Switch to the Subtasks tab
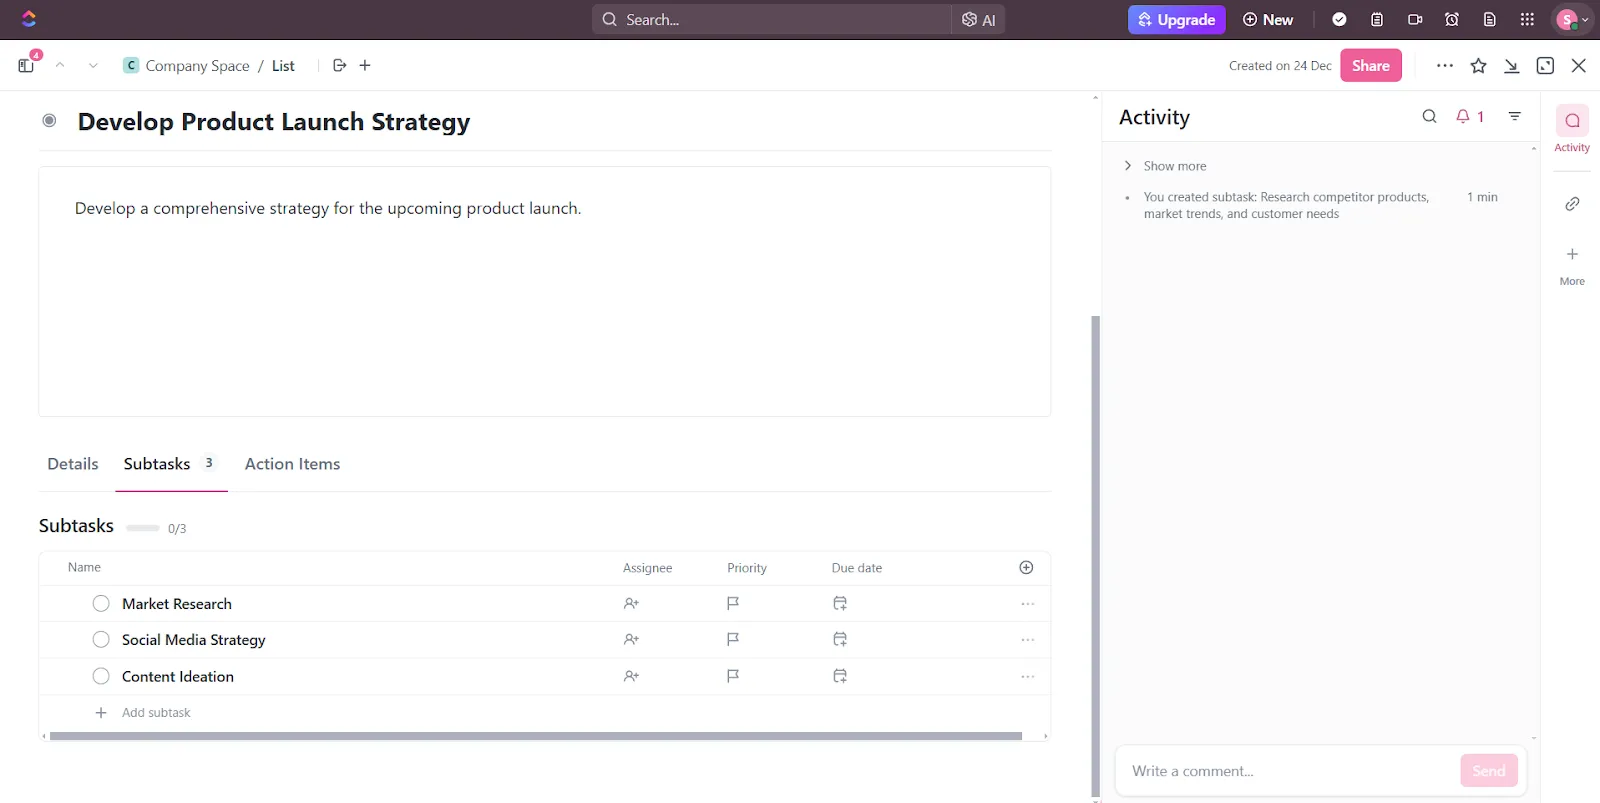The width and height of the screenshot is (1600, 803). pos(170,464)
